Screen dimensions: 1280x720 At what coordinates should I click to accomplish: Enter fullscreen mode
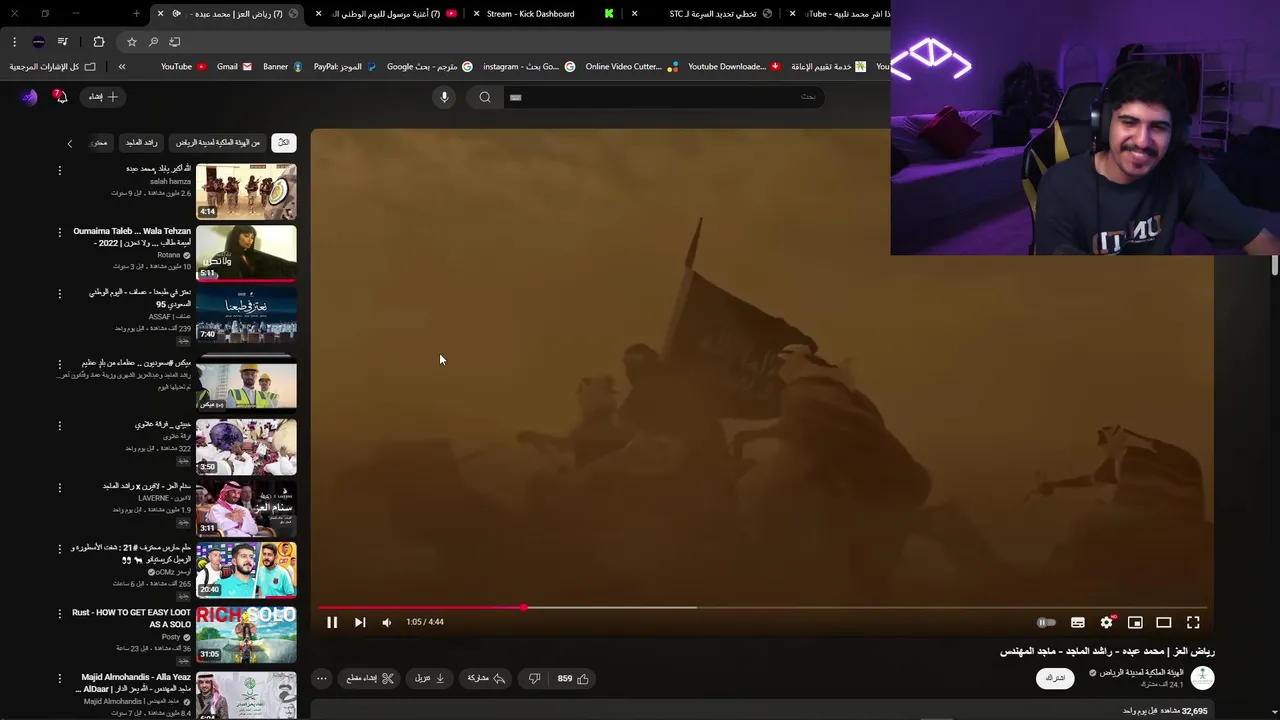tap(1193, 622)
